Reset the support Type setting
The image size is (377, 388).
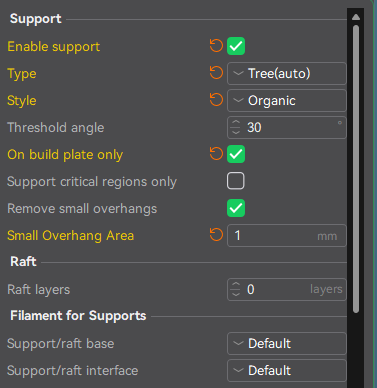216,73
